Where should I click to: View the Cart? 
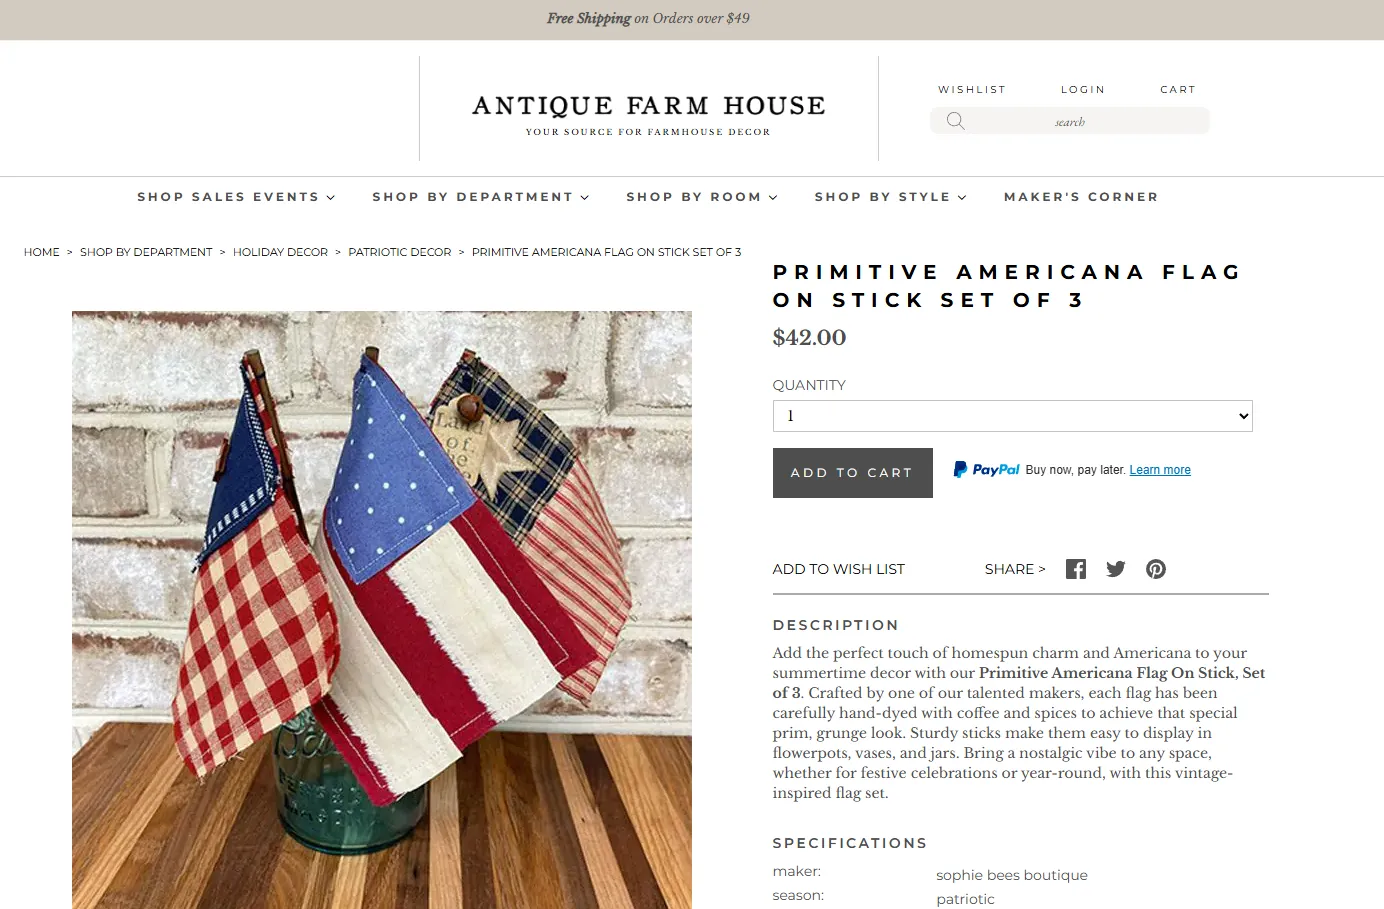(1178, 89)
